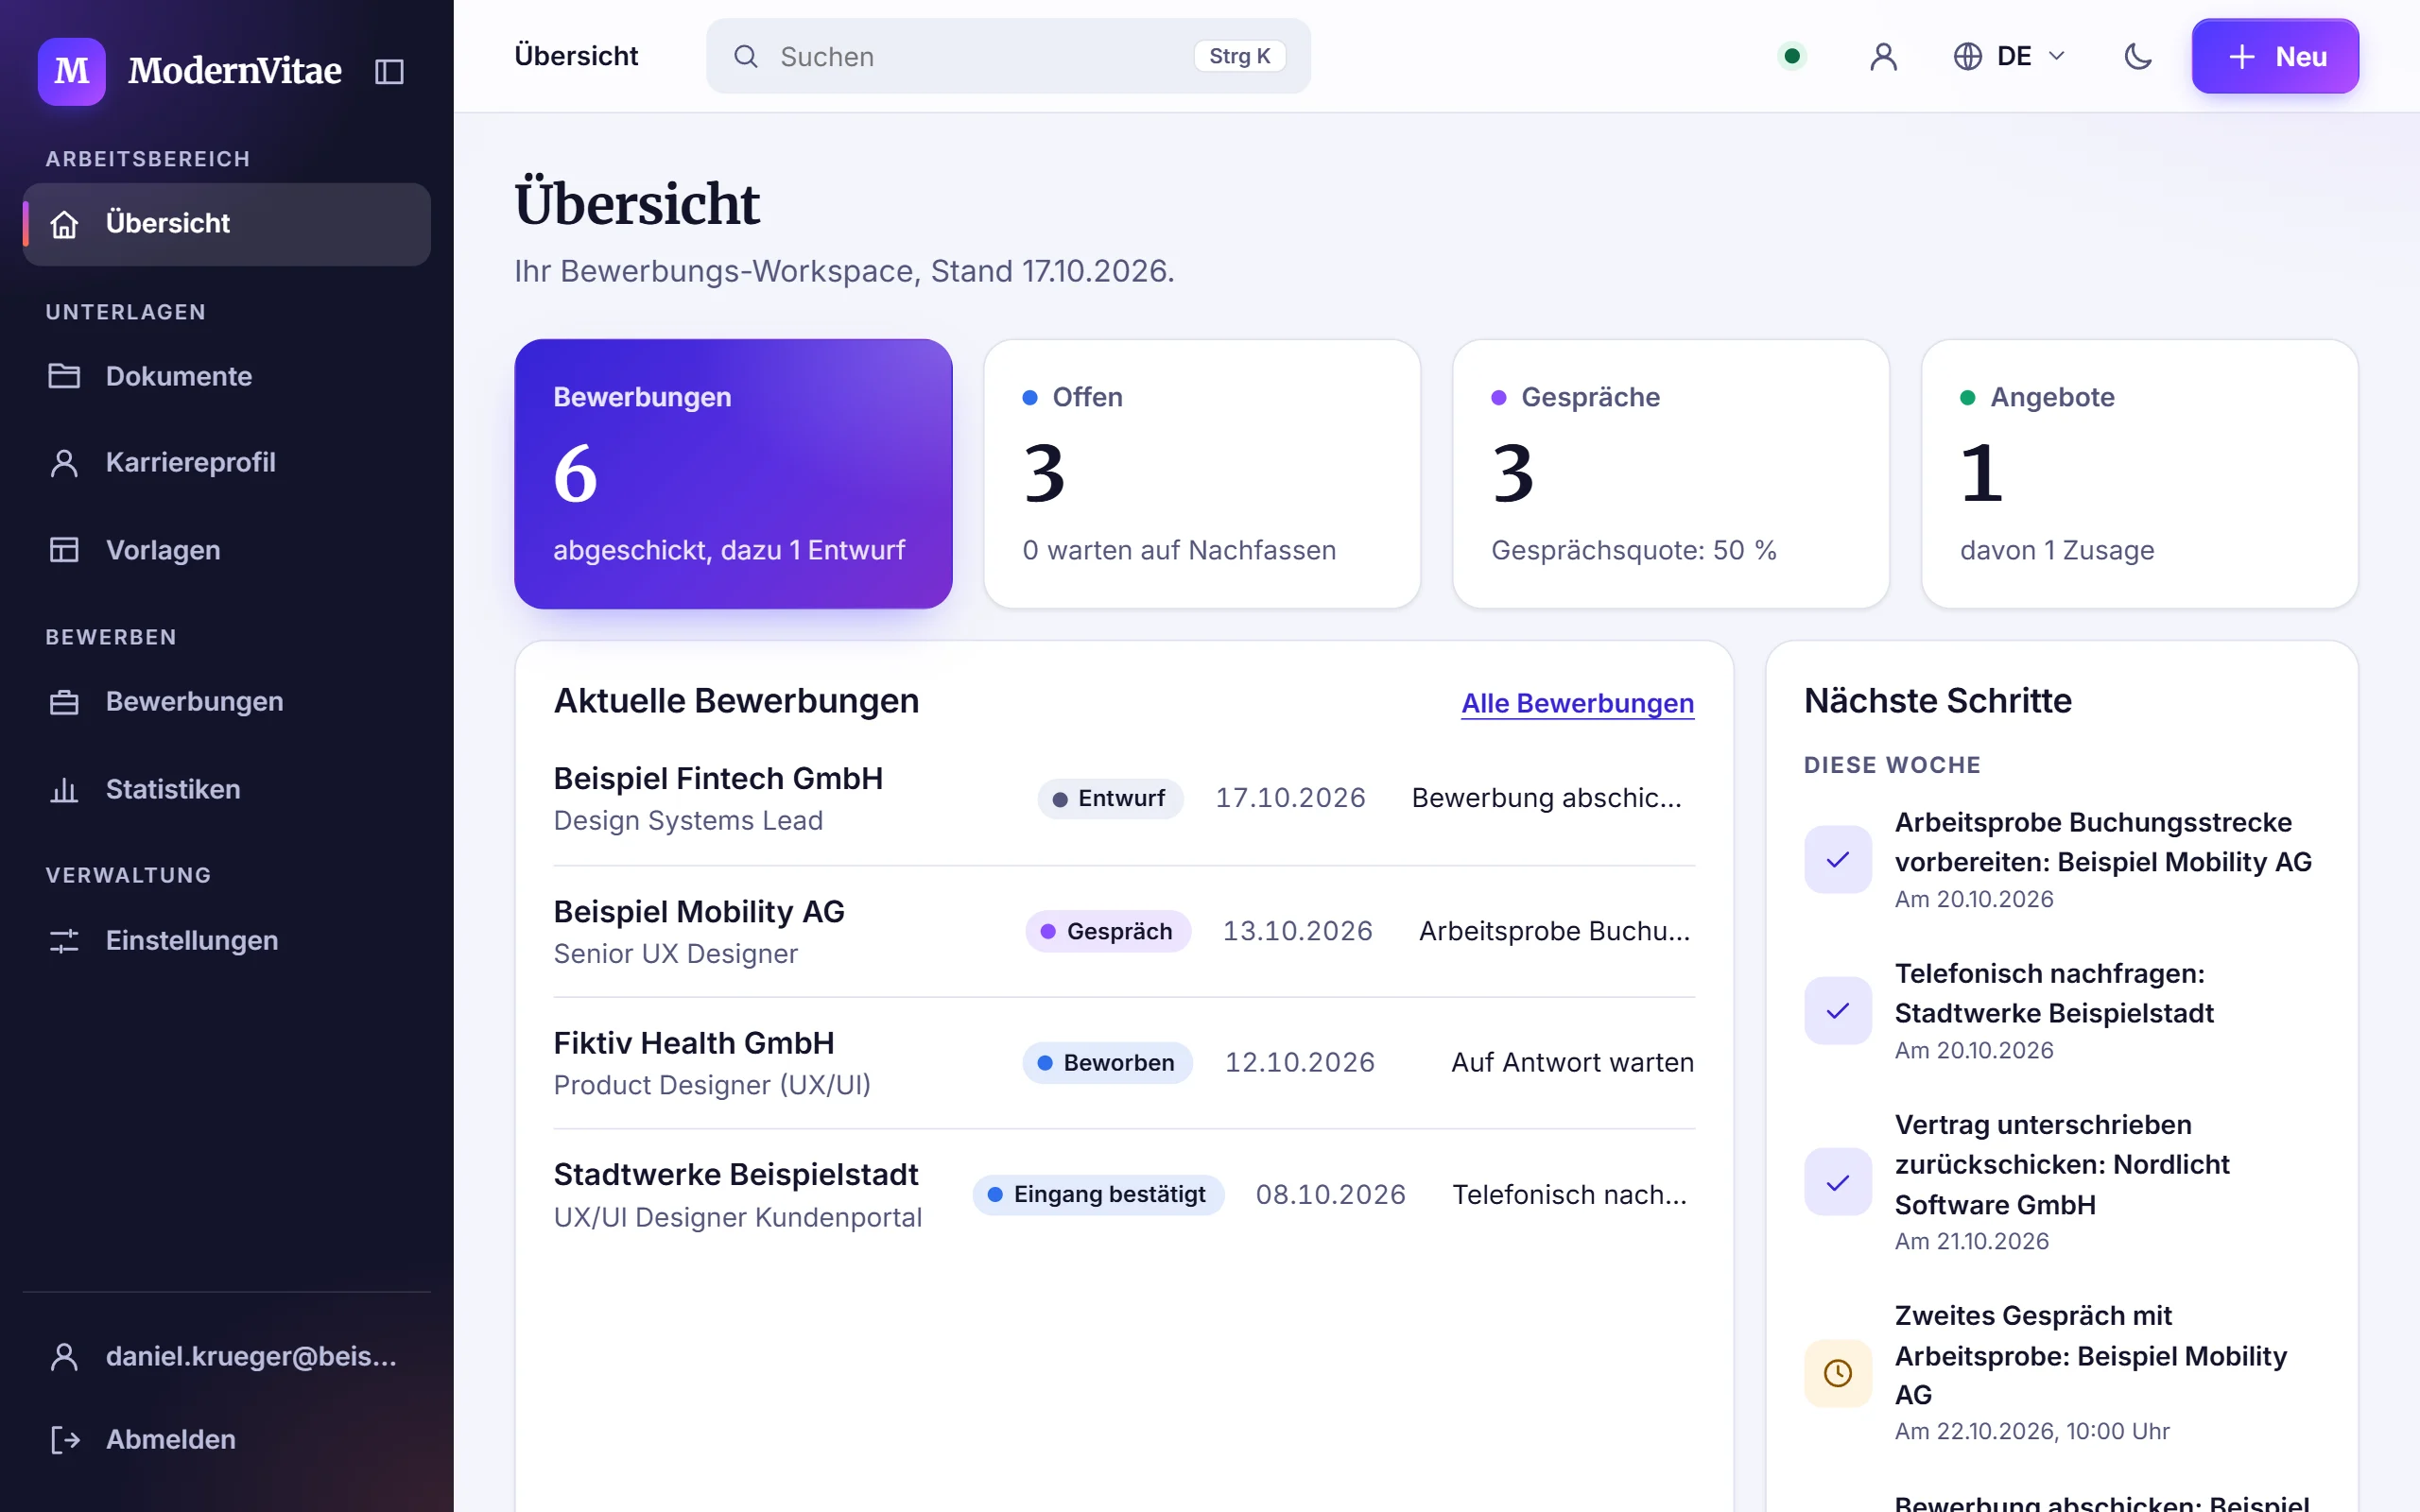This screenshot has width=2420, height=1512.
Task: Open the DE language dropdown
Action: [2010, 56]
